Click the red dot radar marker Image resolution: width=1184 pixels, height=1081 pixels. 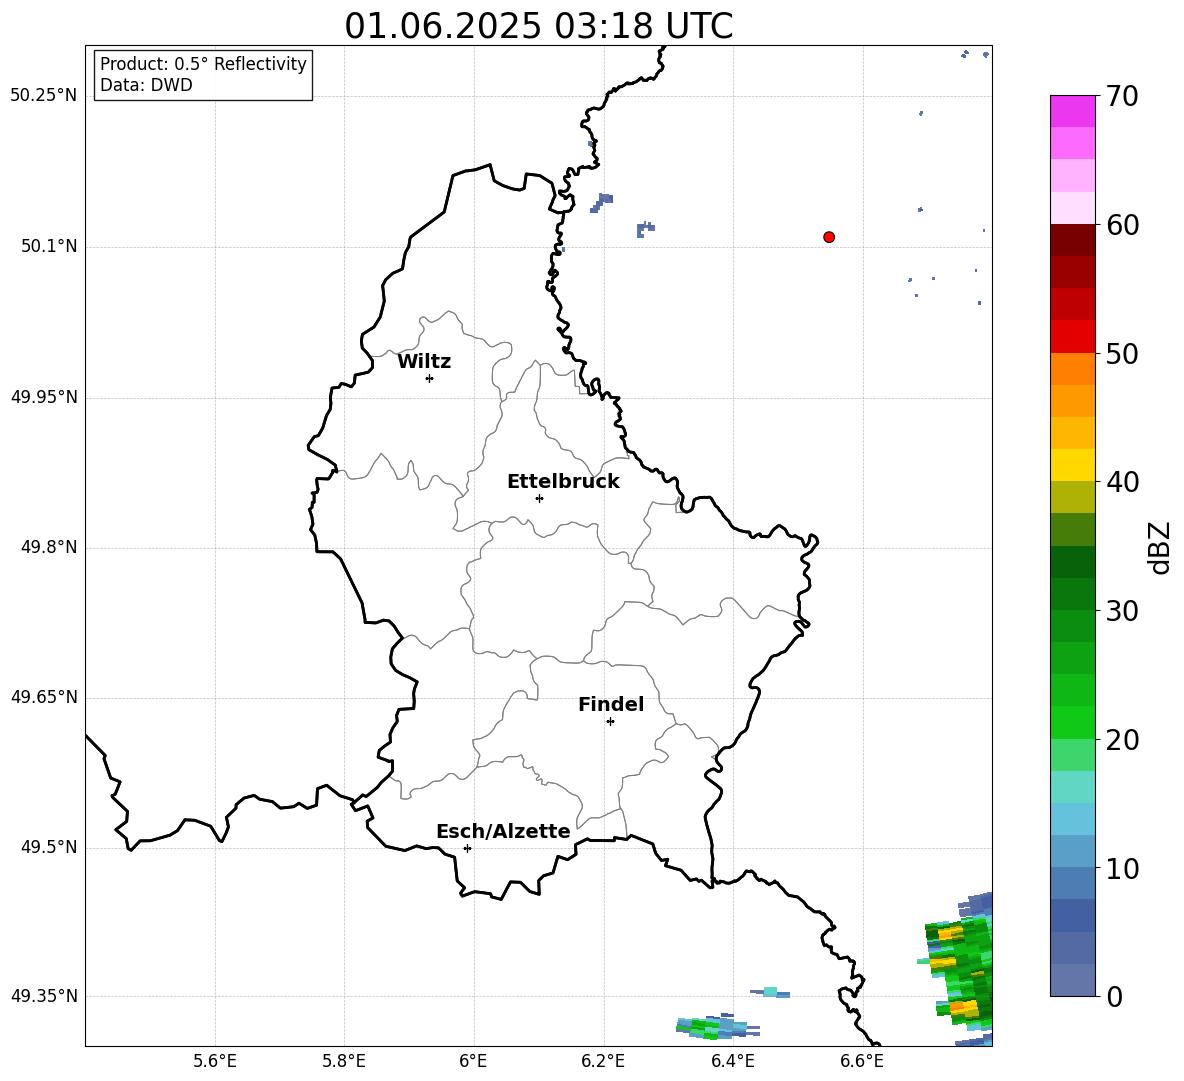(x=829, y=237)
